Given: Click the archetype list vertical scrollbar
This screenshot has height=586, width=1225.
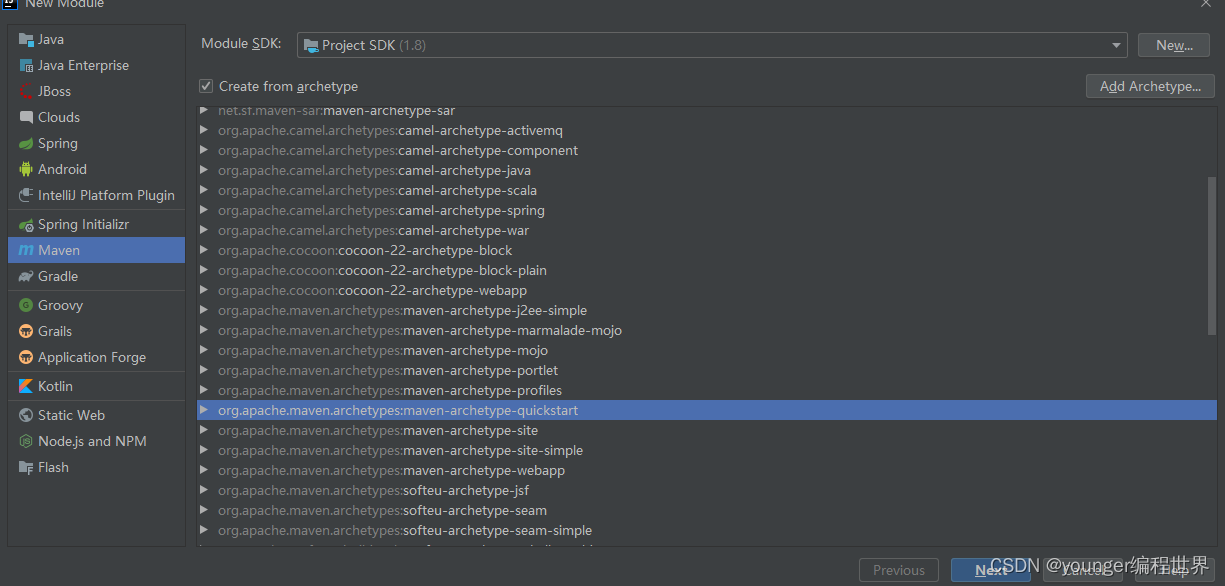Looking at the screenshot, I should 1212,255.
